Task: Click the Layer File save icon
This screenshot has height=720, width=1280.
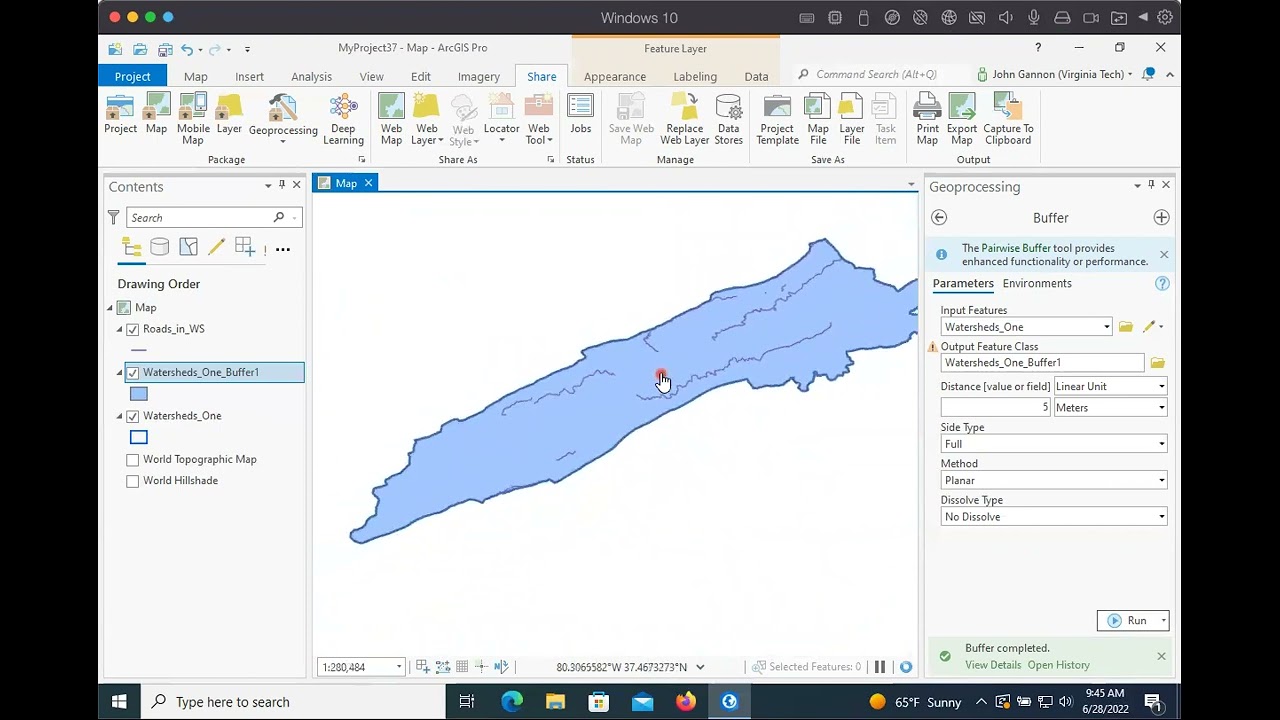Action: [x=852, y=119]
